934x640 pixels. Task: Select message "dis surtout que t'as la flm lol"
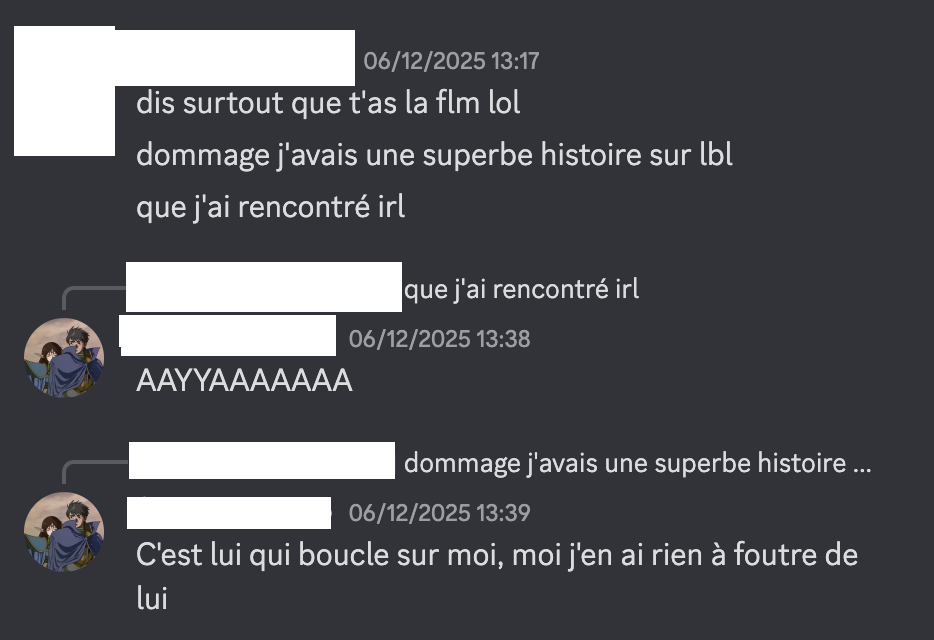328,102
